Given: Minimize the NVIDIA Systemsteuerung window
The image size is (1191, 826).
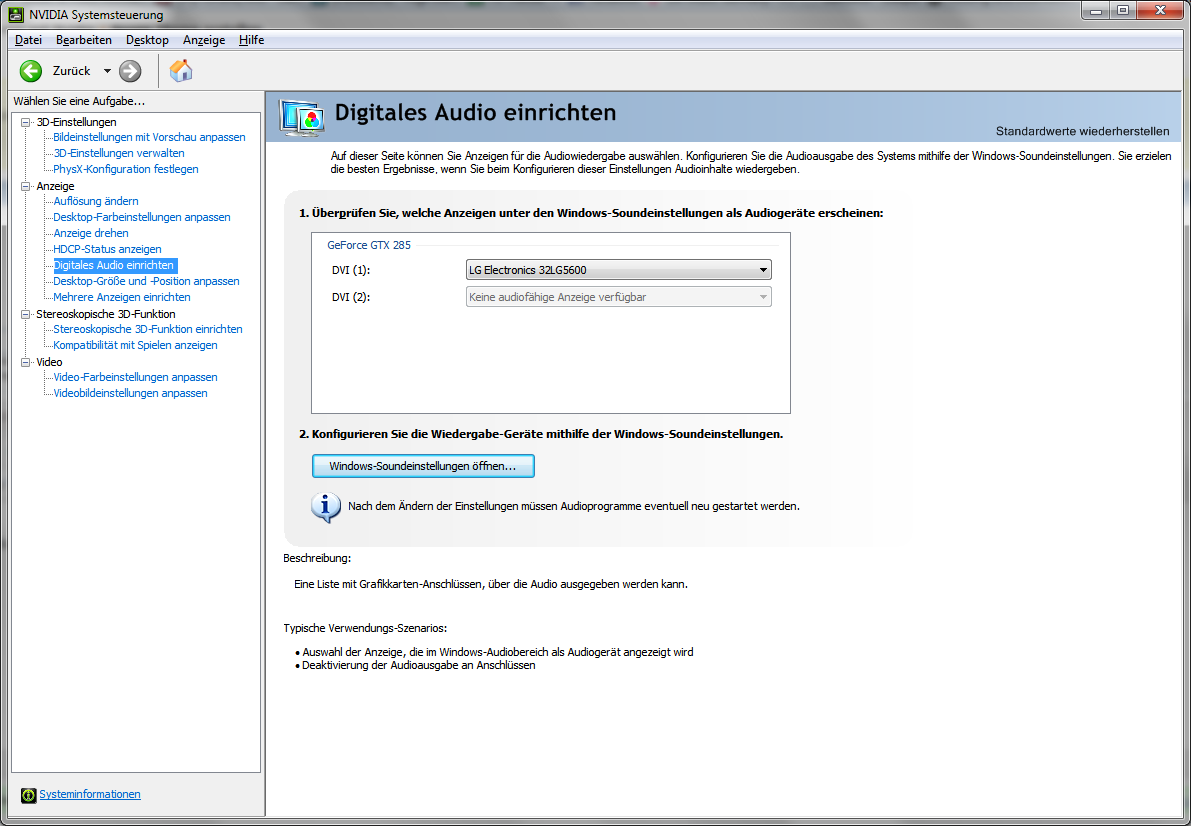Looking at the screenshot, I should tap(1096, 11).
